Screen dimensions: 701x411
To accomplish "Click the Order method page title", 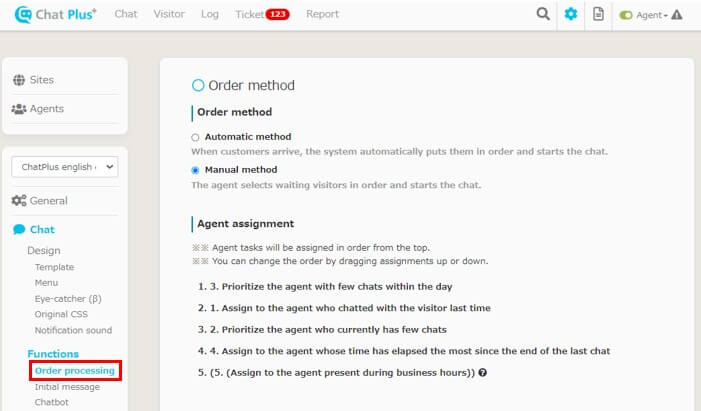I will [251, 85].
